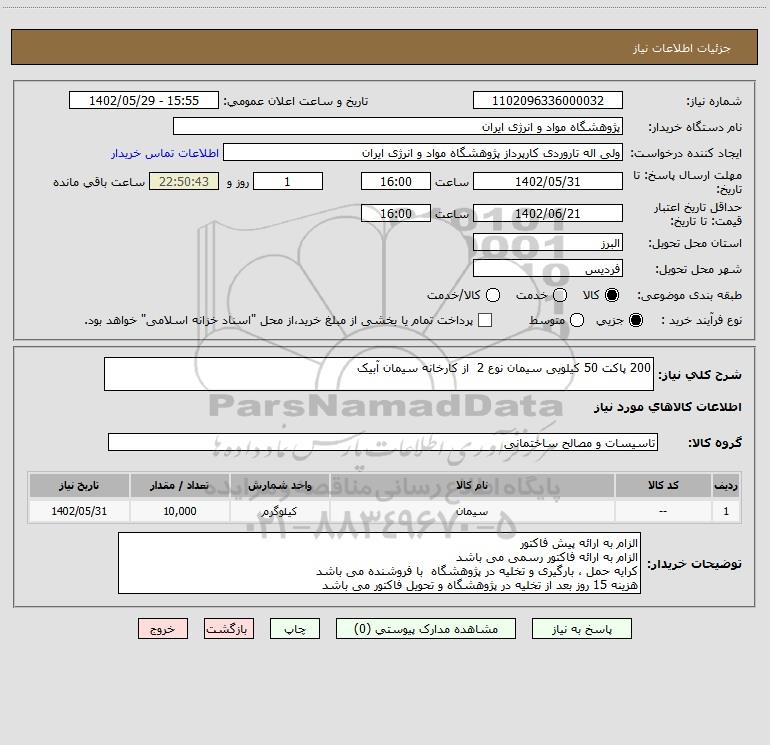Open the اطلاعات تماس خریدار link
The width and height of the screenshot is (770, 745).
coord(165,153)
